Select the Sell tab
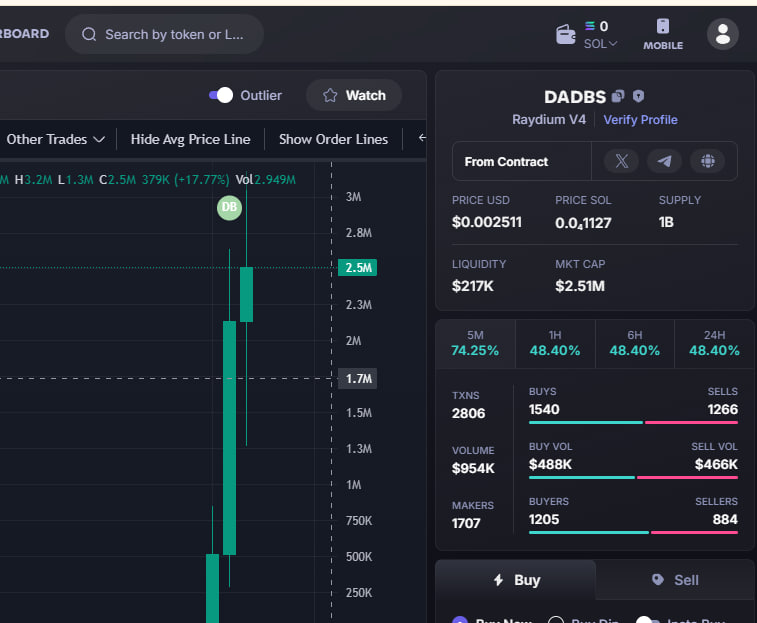Viewport: 757px width, 623px height. pos(675,580)
